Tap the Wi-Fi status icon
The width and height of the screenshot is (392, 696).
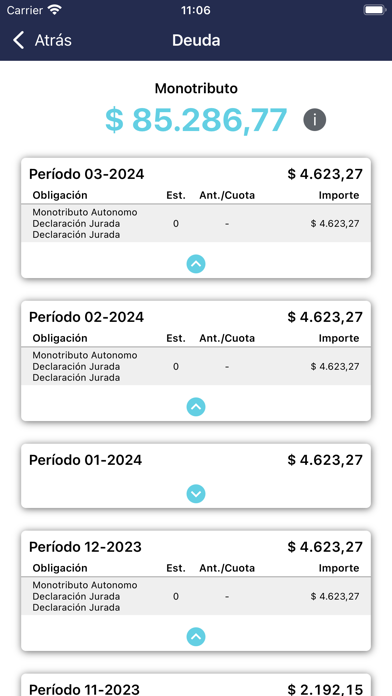[x=55, y=10]
